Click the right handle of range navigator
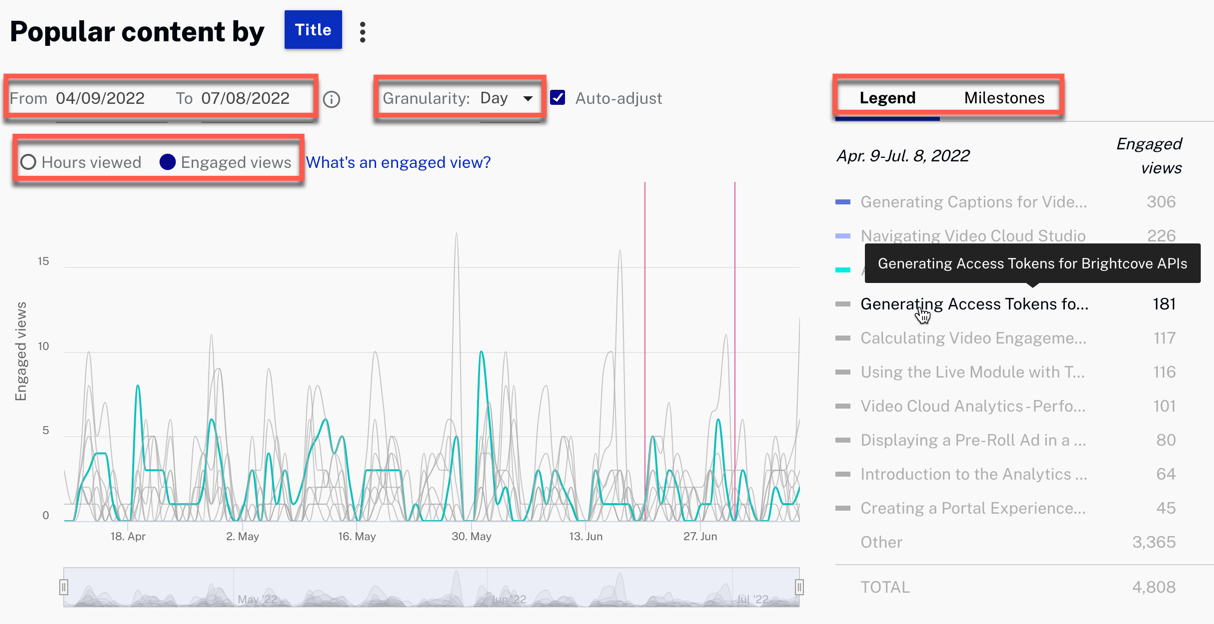Viewport: 1214px width, 624px height. pos(799,587)
